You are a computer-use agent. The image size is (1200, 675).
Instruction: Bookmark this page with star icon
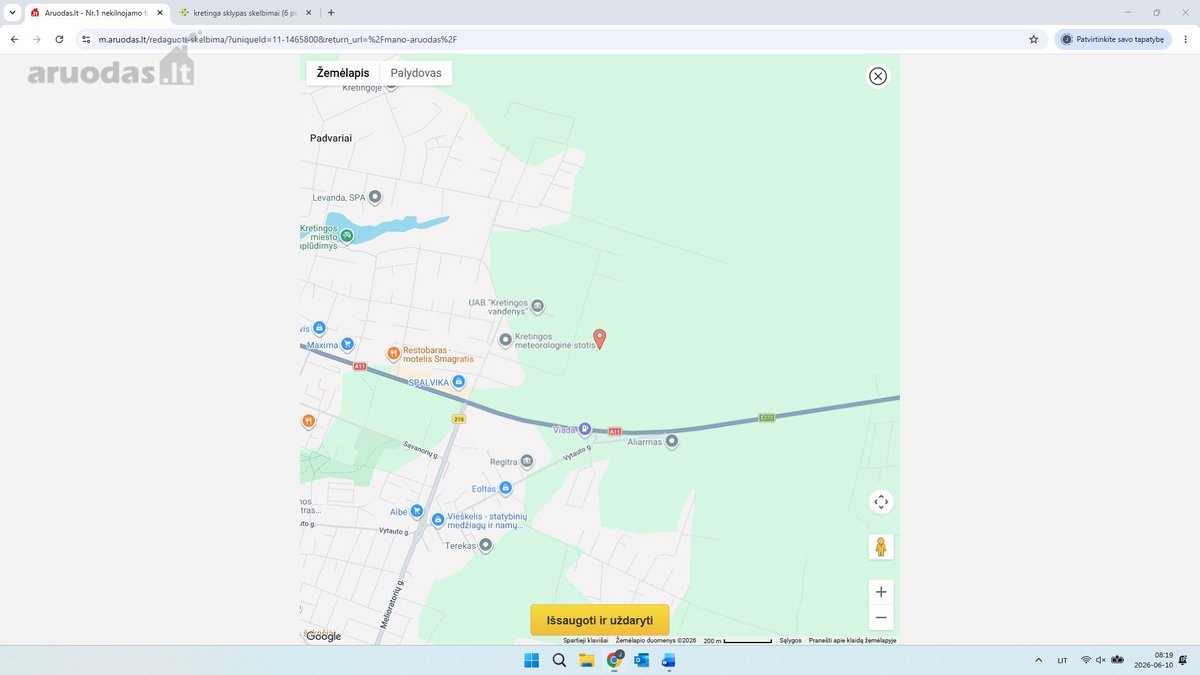1033,39
